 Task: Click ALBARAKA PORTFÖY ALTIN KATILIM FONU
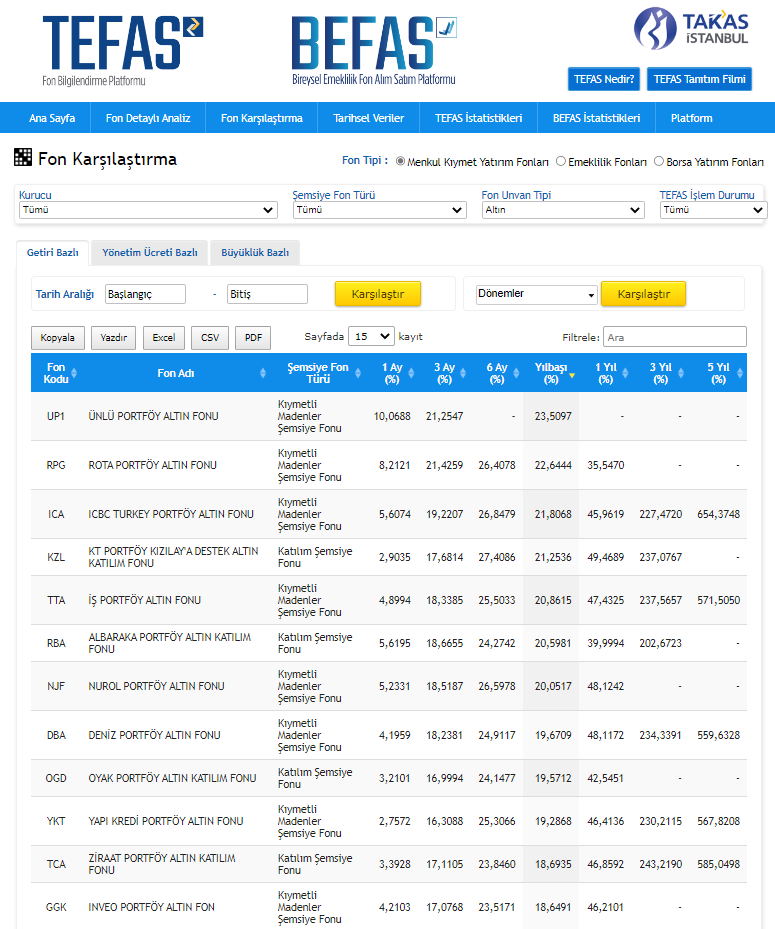tap(169, 643)
